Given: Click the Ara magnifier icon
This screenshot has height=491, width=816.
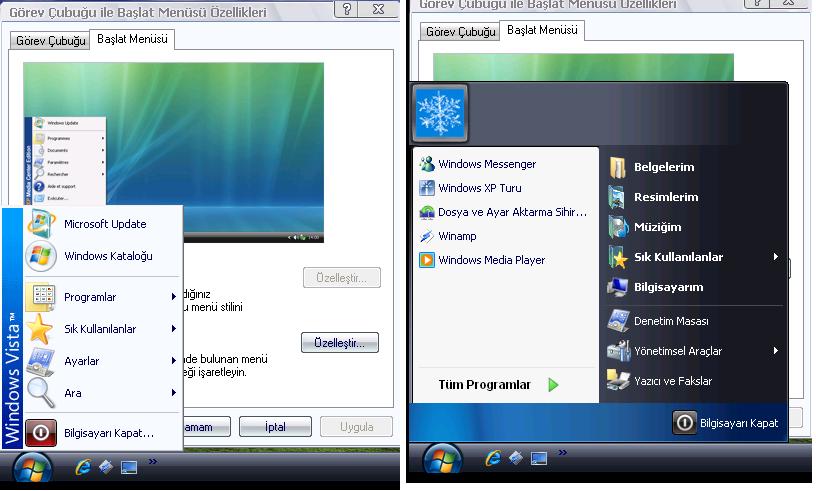Looking at the screenshot, I should pyautogui.click(x=41, y=393).
